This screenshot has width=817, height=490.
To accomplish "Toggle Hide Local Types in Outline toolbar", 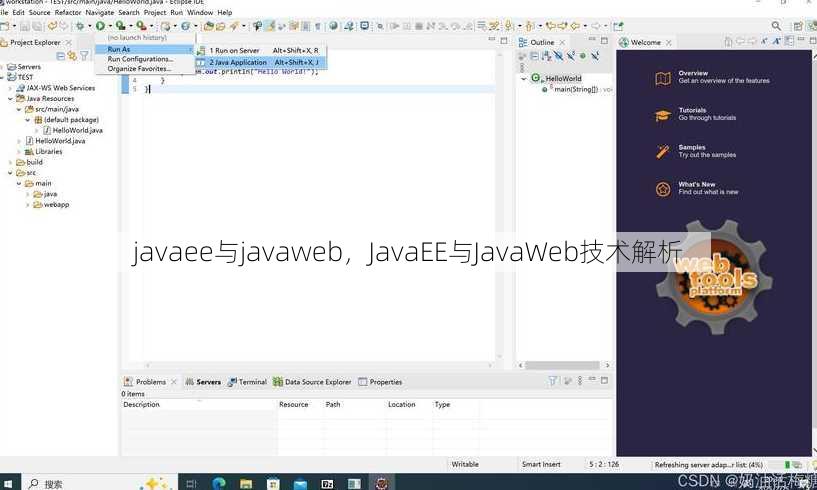I will (595, 56).
